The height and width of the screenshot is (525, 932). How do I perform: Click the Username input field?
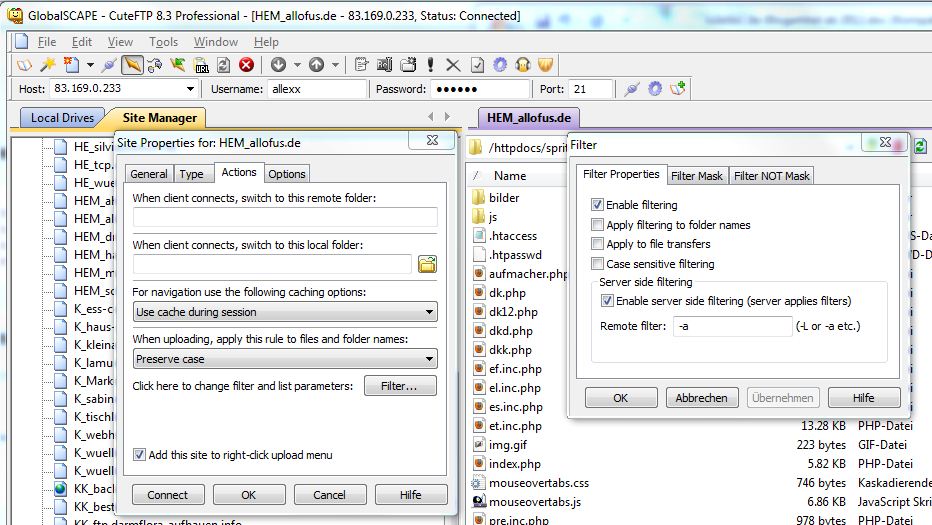(x=317, y=89)
